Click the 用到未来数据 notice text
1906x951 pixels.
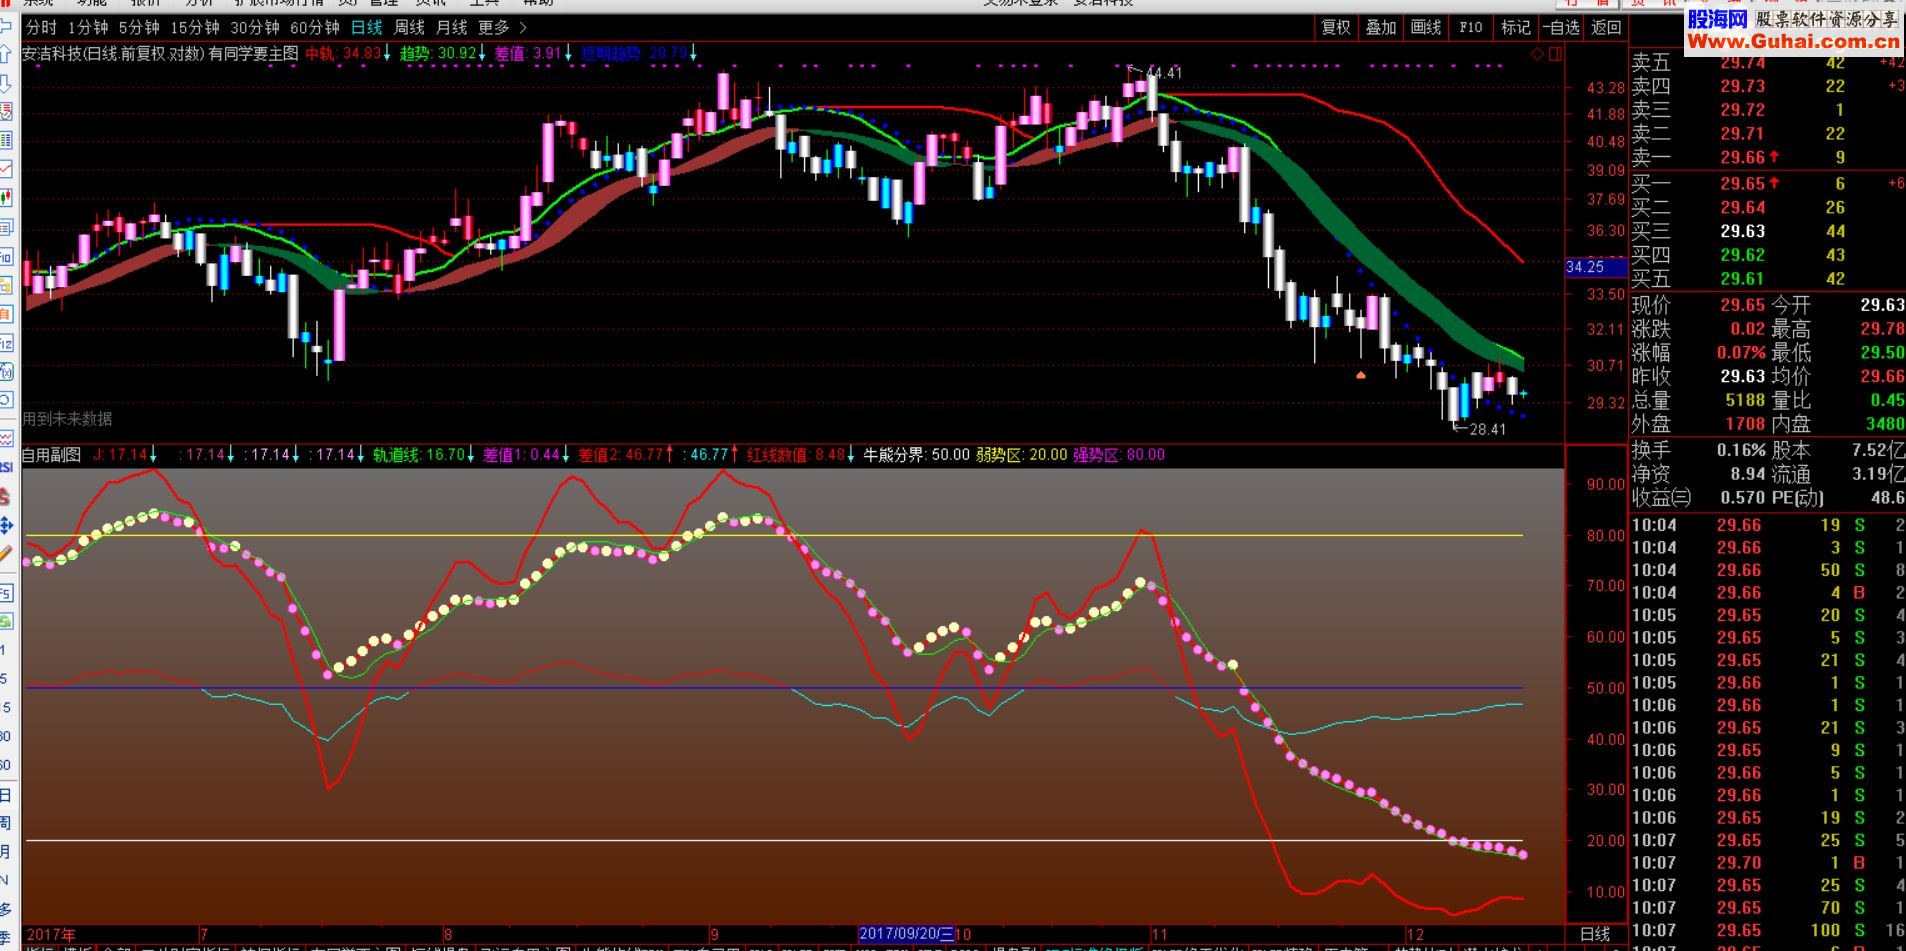tap(67, 419)
